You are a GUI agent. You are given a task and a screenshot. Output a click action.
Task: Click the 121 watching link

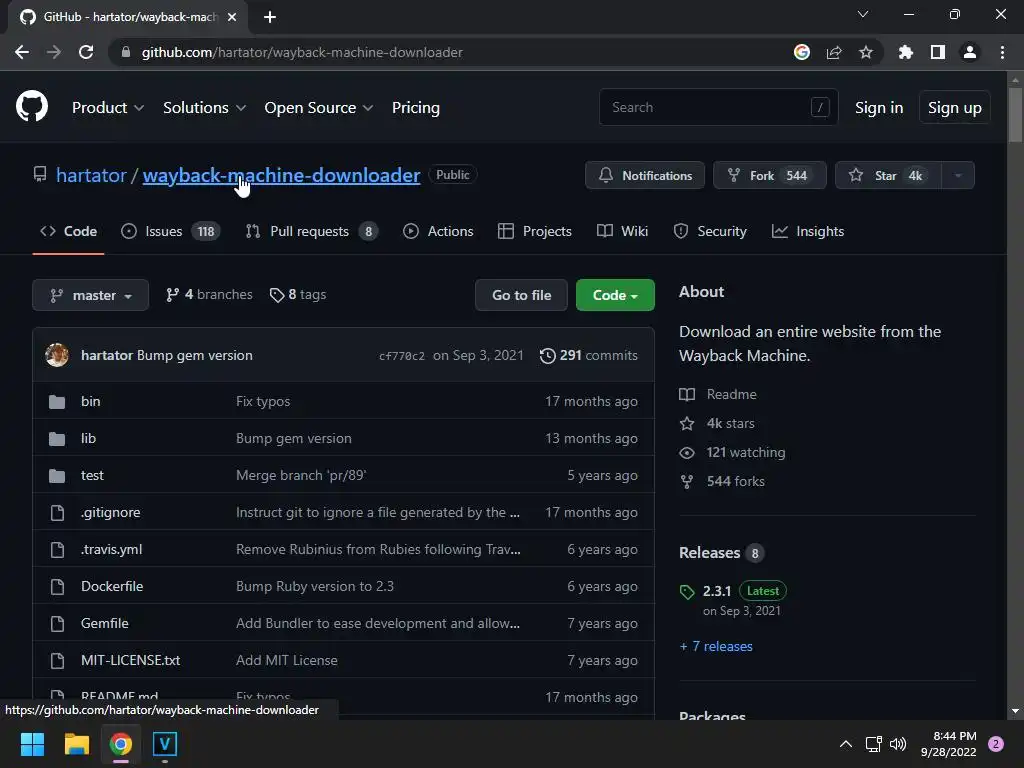click(x=732, y=453)
